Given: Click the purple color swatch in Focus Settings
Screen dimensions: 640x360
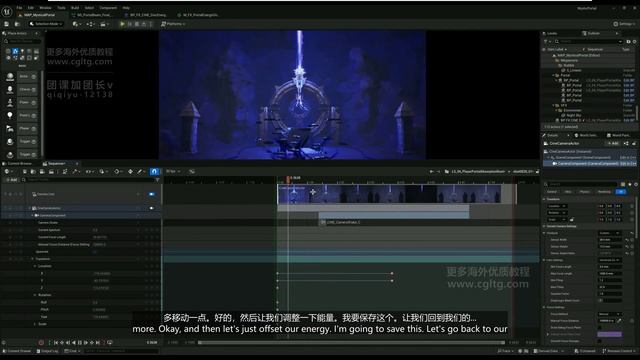Looking at the screenshot, I should [609, 334].
